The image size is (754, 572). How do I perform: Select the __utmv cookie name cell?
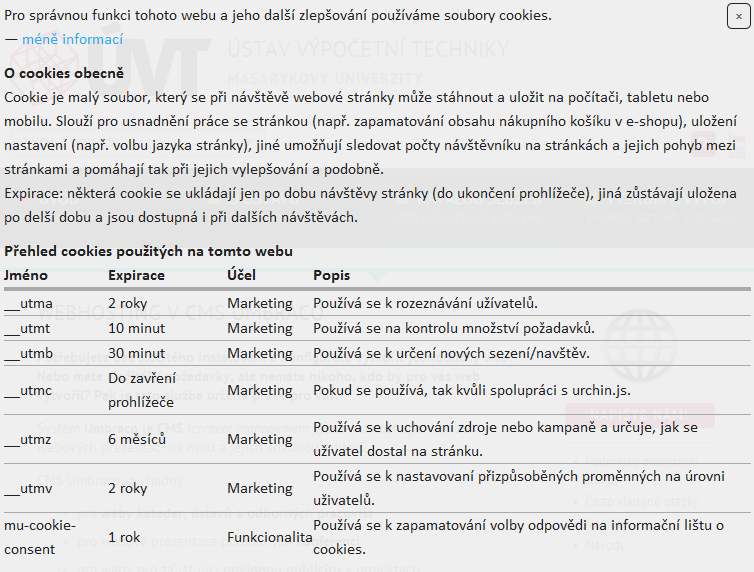tap(27, 488)
